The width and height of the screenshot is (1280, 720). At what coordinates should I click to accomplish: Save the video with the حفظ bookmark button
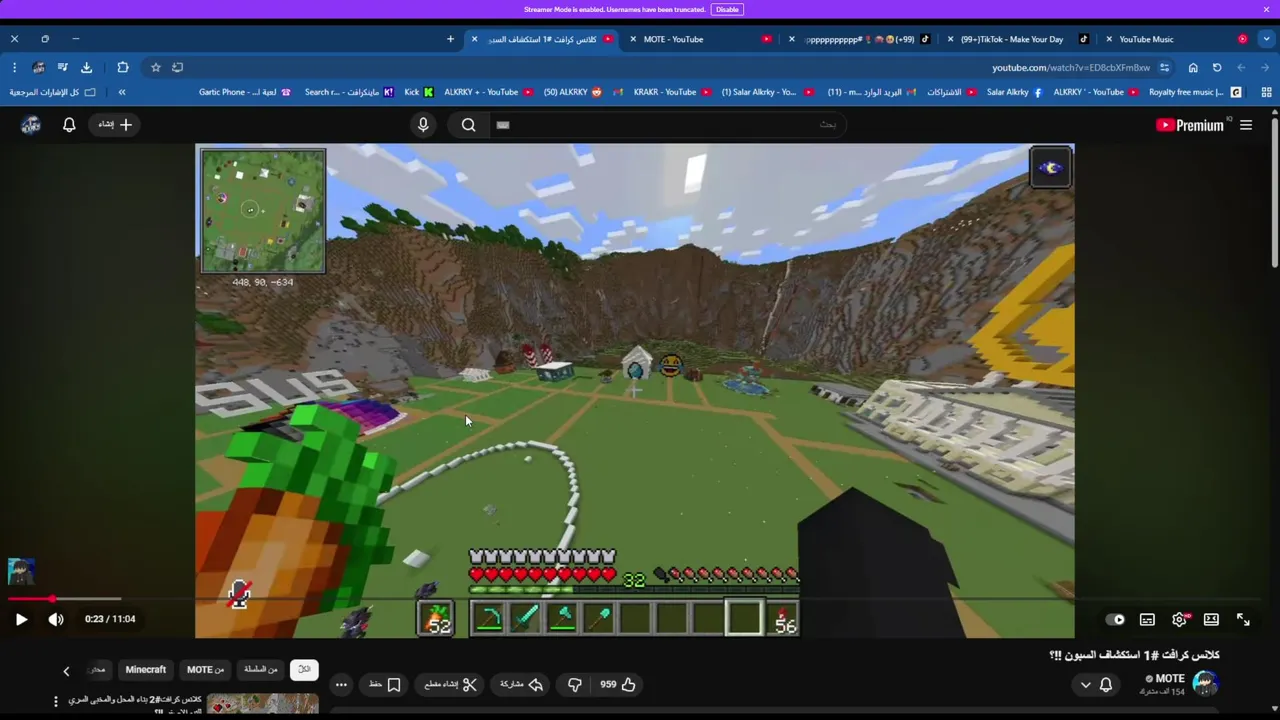tap(385, 684)
